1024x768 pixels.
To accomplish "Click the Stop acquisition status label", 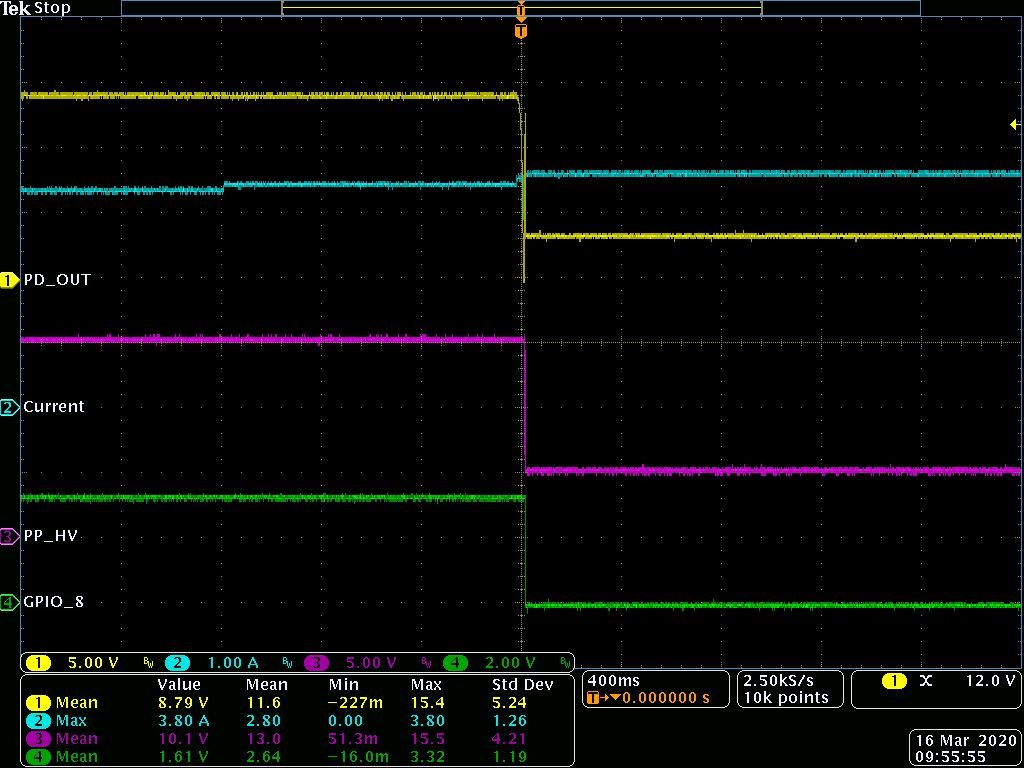I will click(x=52, y=9).
